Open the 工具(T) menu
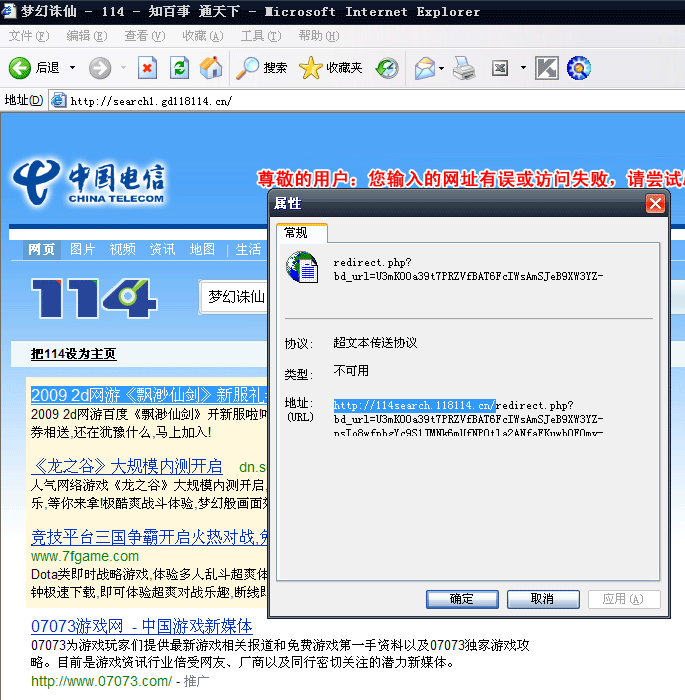 click(x=261, y=36)
